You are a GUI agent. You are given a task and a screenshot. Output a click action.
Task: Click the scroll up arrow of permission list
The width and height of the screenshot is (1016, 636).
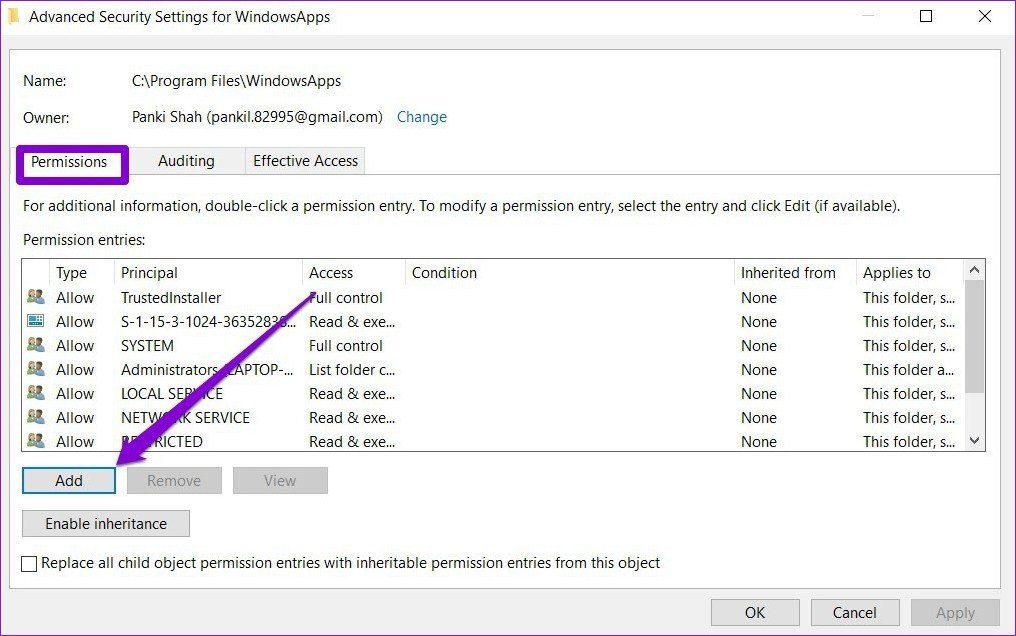tap(975, 269)
